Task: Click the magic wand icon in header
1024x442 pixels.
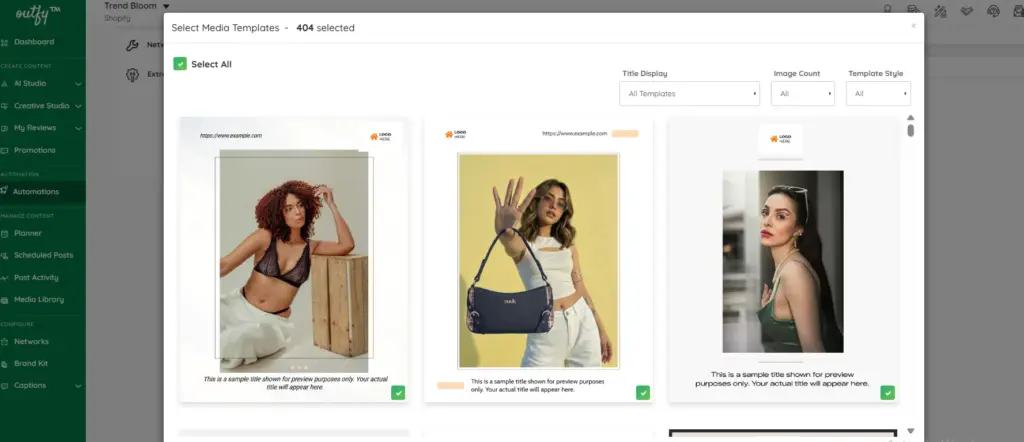Action: 940,10
